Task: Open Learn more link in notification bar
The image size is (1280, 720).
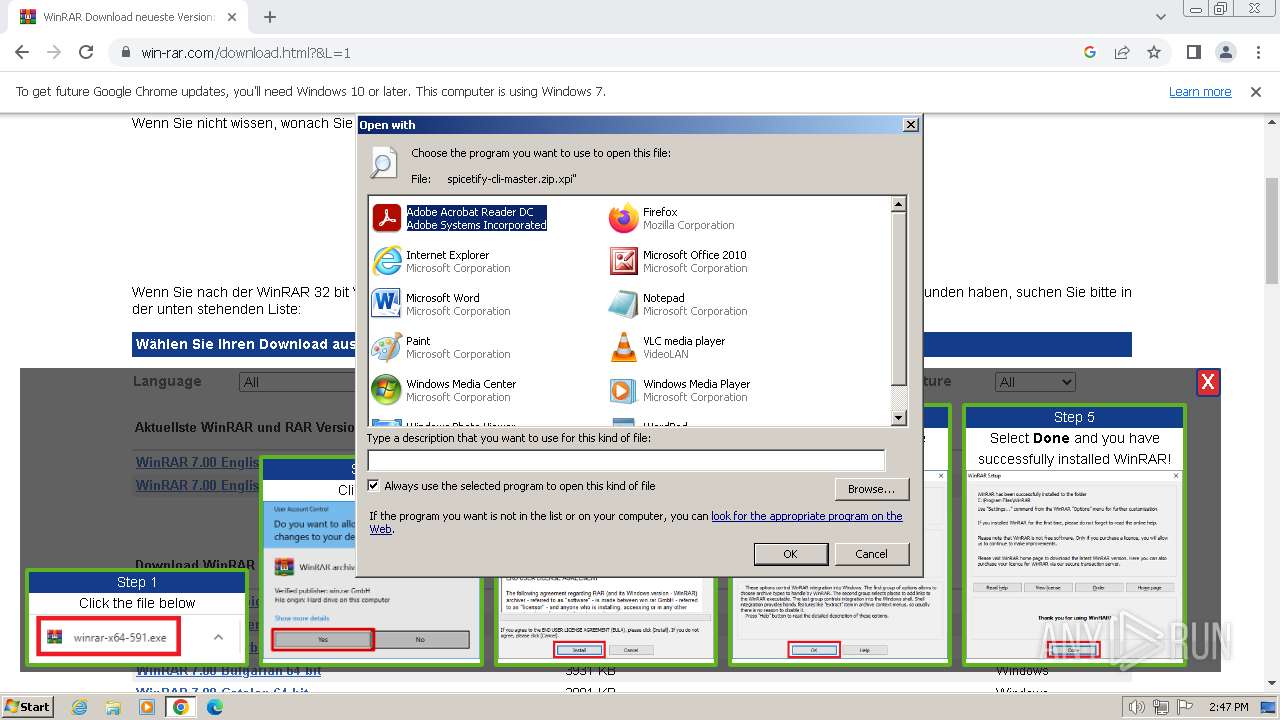Action: (1200, 91)
